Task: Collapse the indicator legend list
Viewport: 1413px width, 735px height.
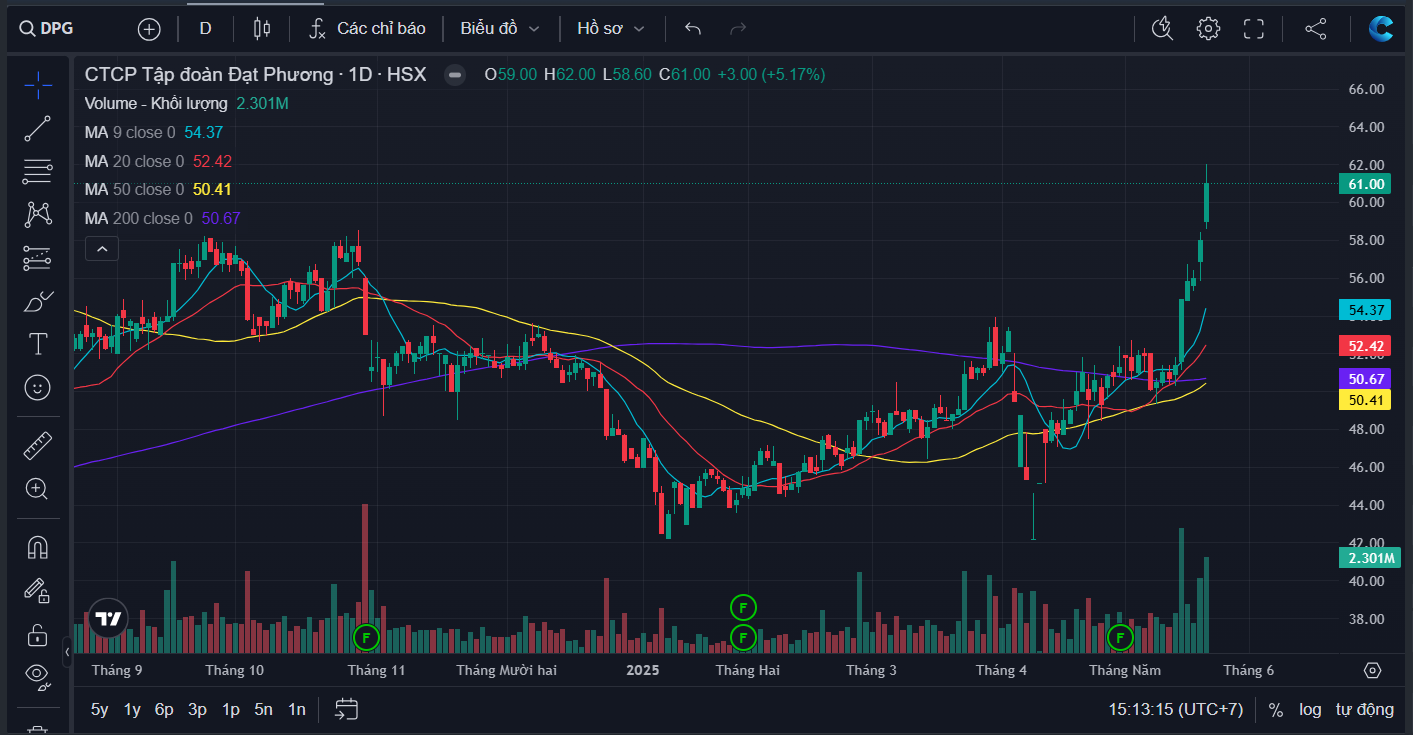Action: (102, 248)
